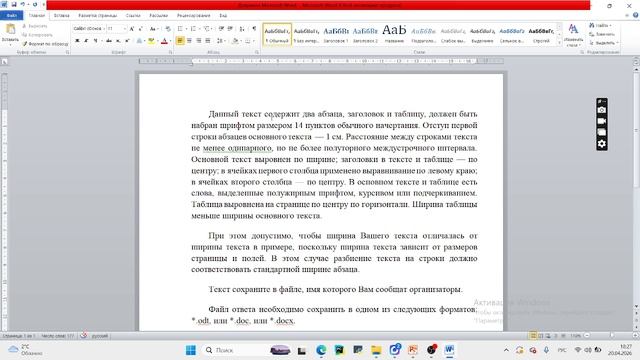The image size is (640, 360).
Task: Apply the Название (Title) style
Action: coord(394,34)
